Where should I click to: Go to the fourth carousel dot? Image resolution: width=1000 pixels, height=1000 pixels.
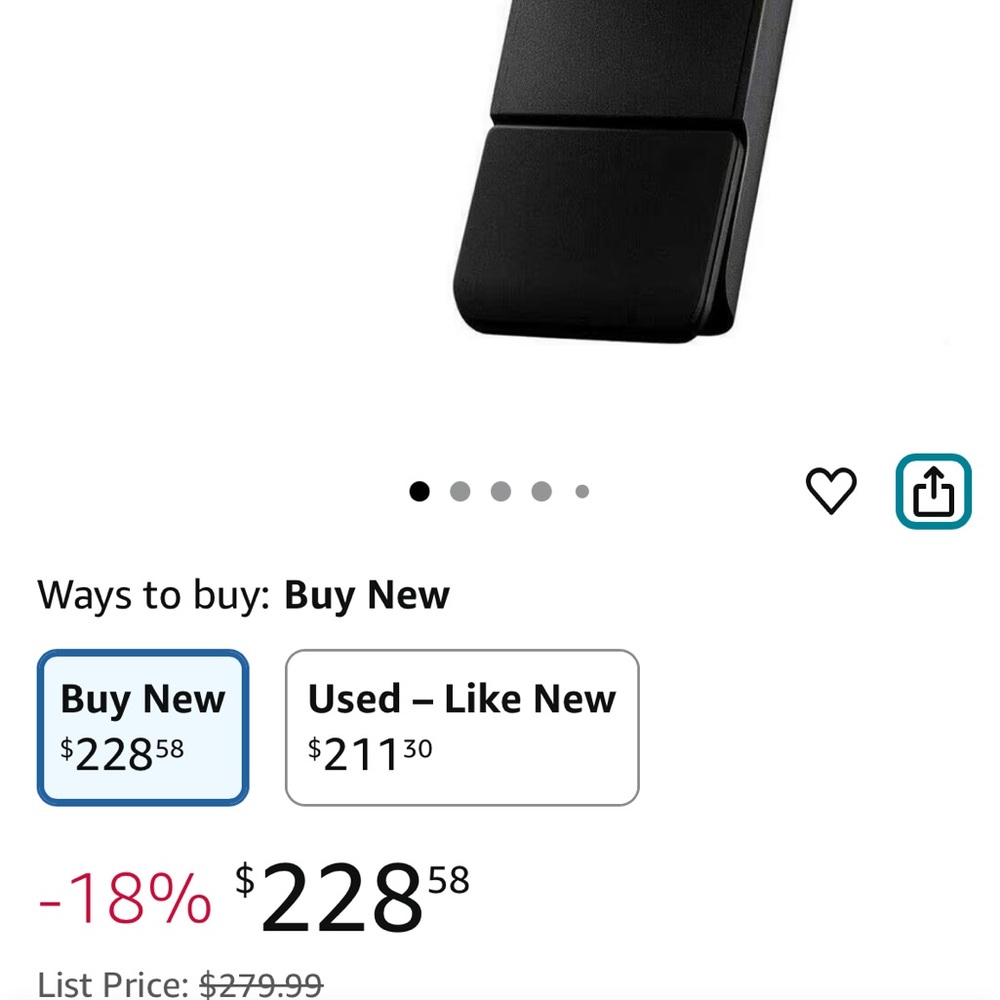coord(542,491)
